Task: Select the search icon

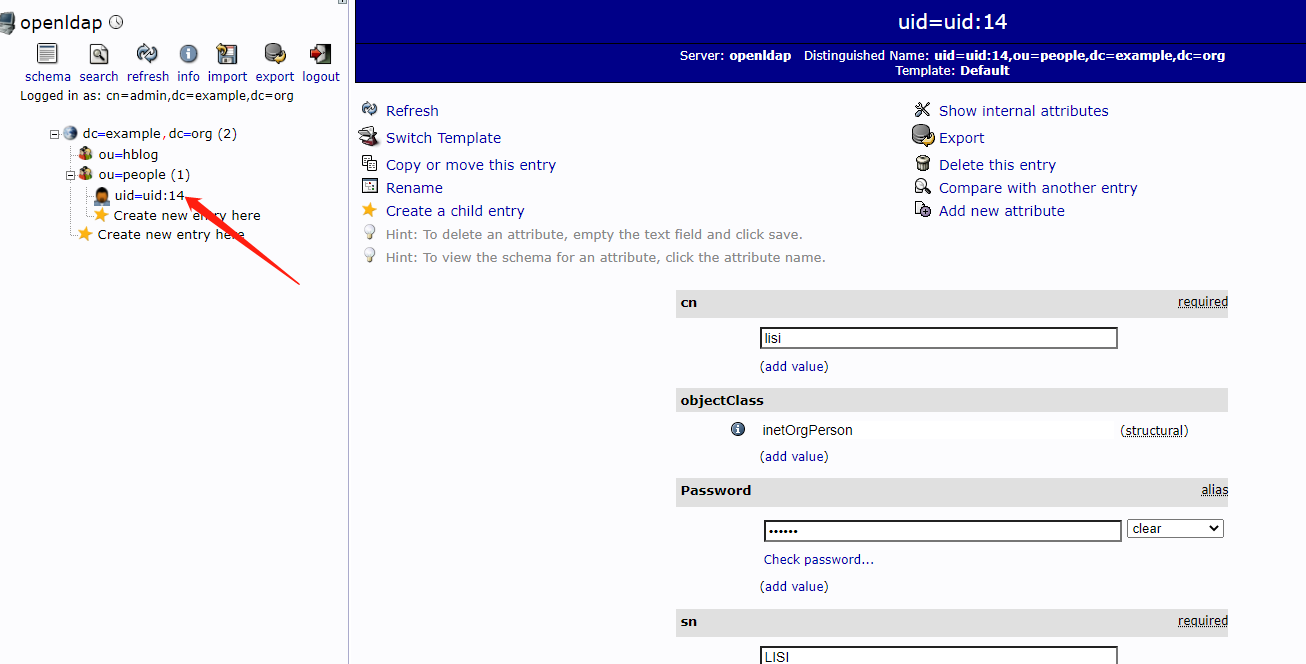Action: [x=98, y=55]
